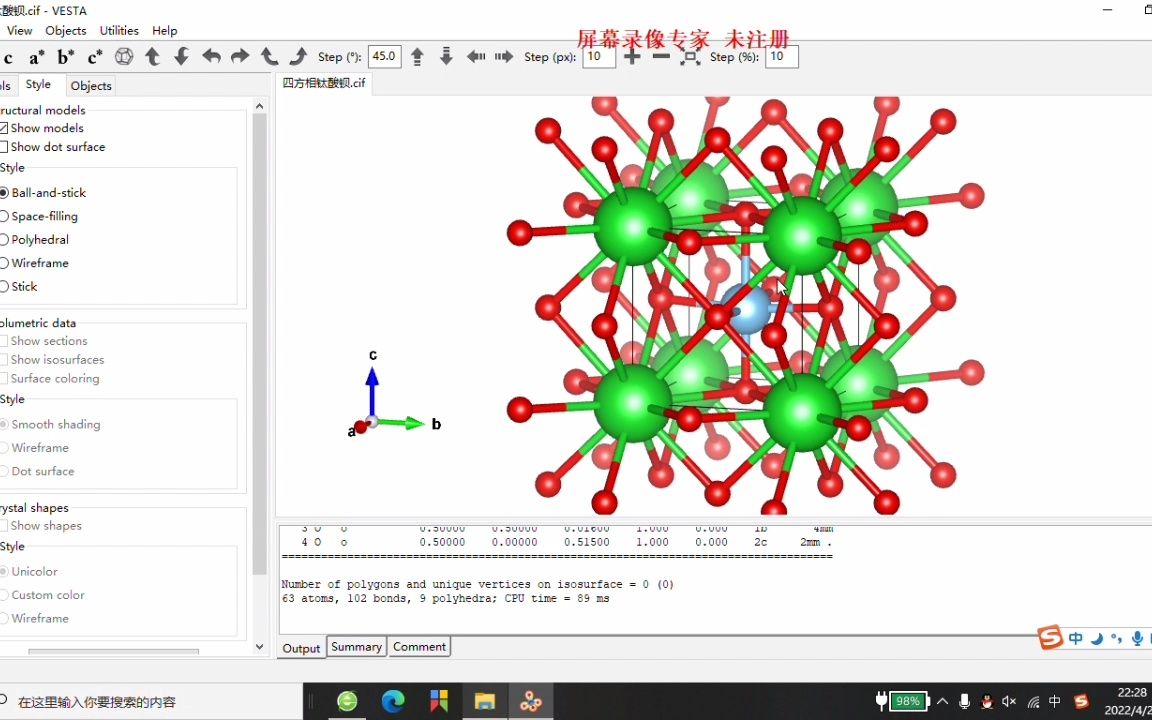The height and width of the screenshot is (720, 1152).
Task: Zoom in with the plus icon
Action: 632,57
